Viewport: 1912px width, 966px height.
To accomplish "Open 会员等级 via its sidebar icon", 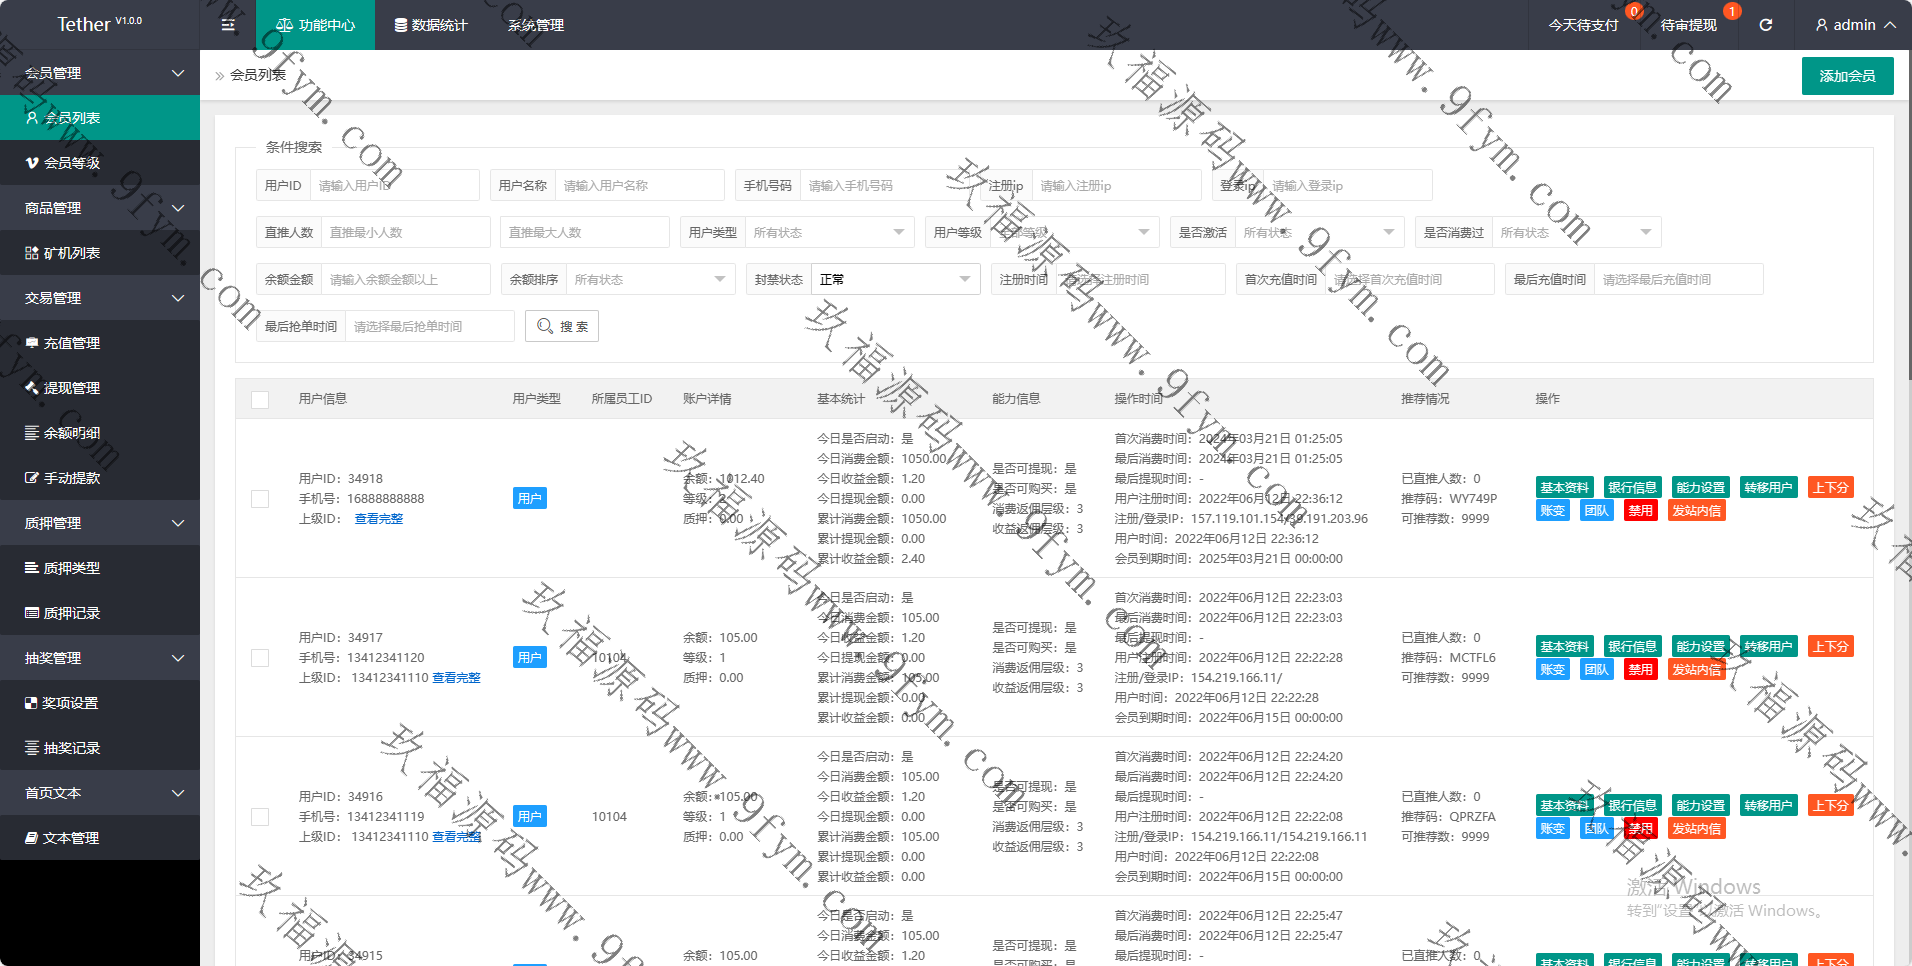I will [x=32, y=163].
